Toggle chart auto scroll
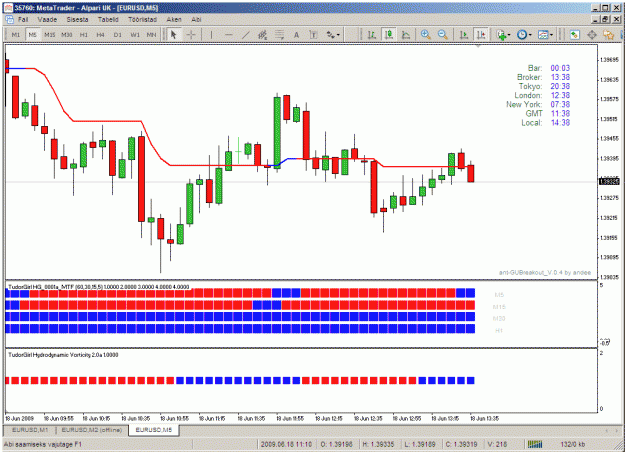The height and width of the screenshot is (452, 625). tap(464, 35)
